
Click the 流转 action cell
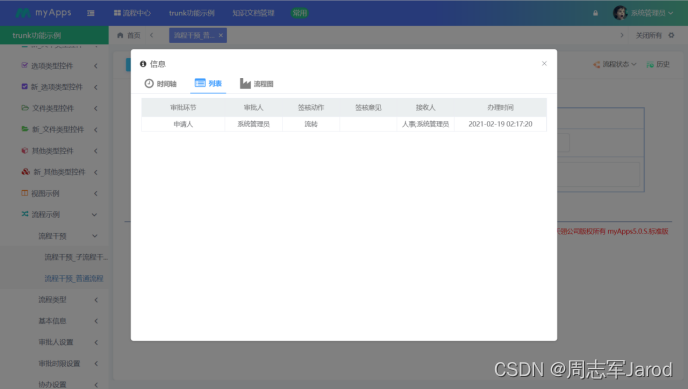click(311, 124)
